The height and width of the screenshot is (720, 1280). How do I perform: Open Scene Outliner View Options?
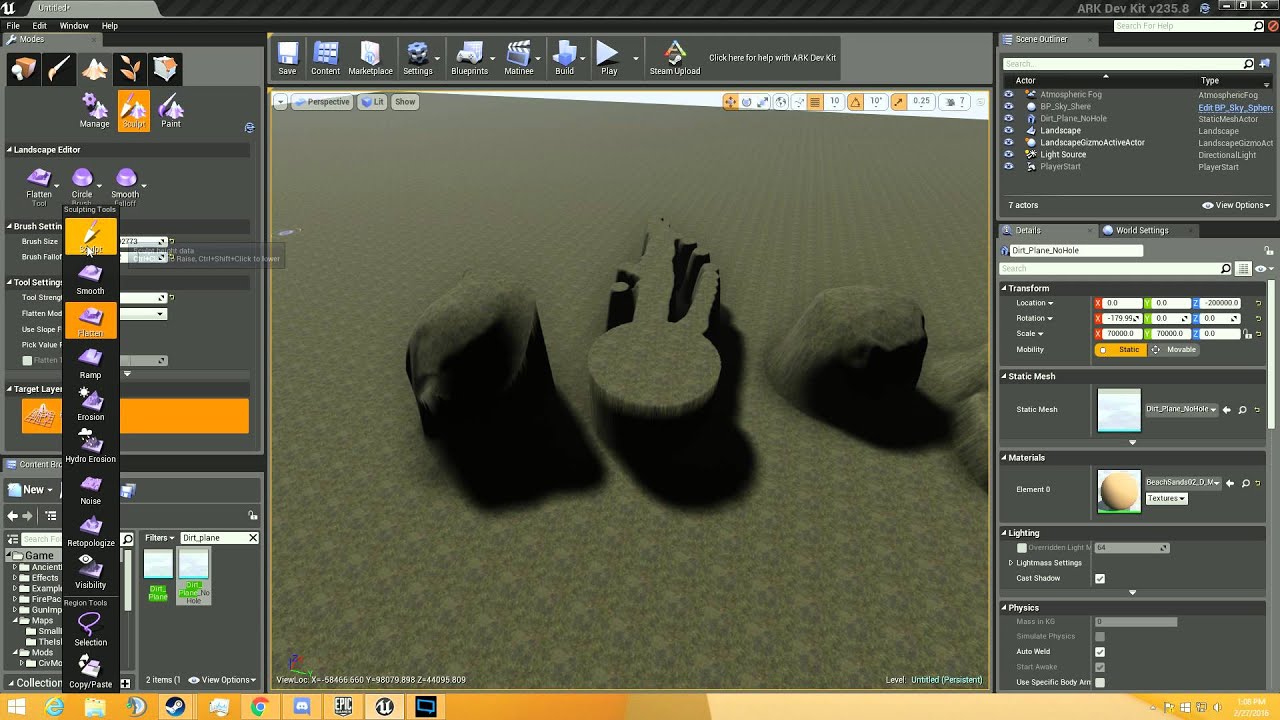1236,205
